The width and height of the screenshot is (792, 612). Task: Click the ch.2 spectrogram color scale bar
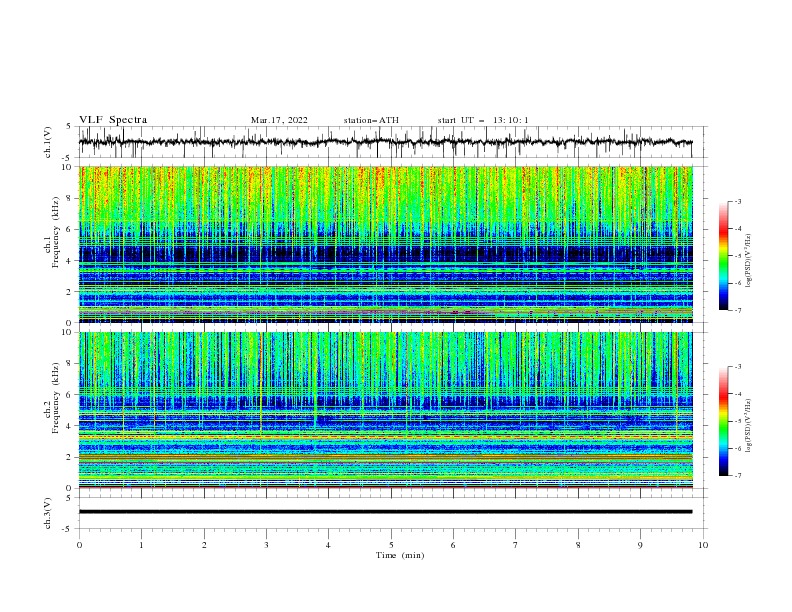pos(723,421)
